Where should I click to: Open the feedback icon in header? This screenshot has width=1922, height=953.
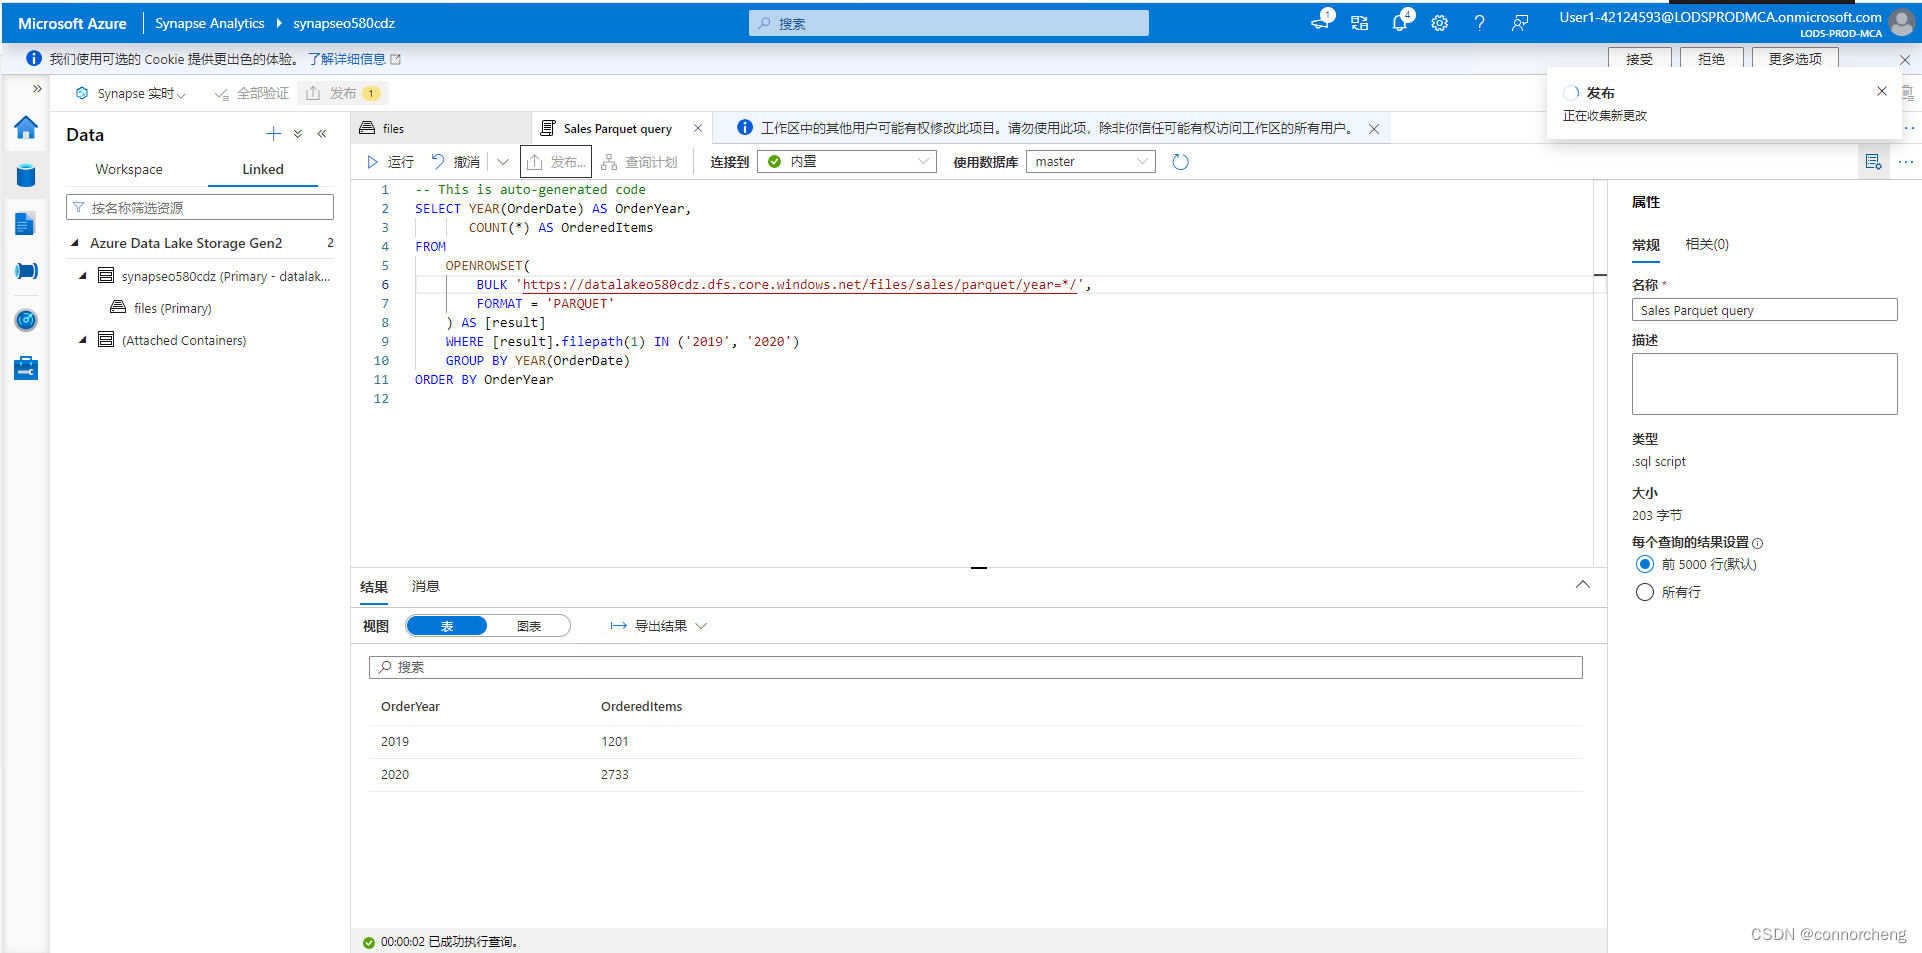pos(1519,23)
